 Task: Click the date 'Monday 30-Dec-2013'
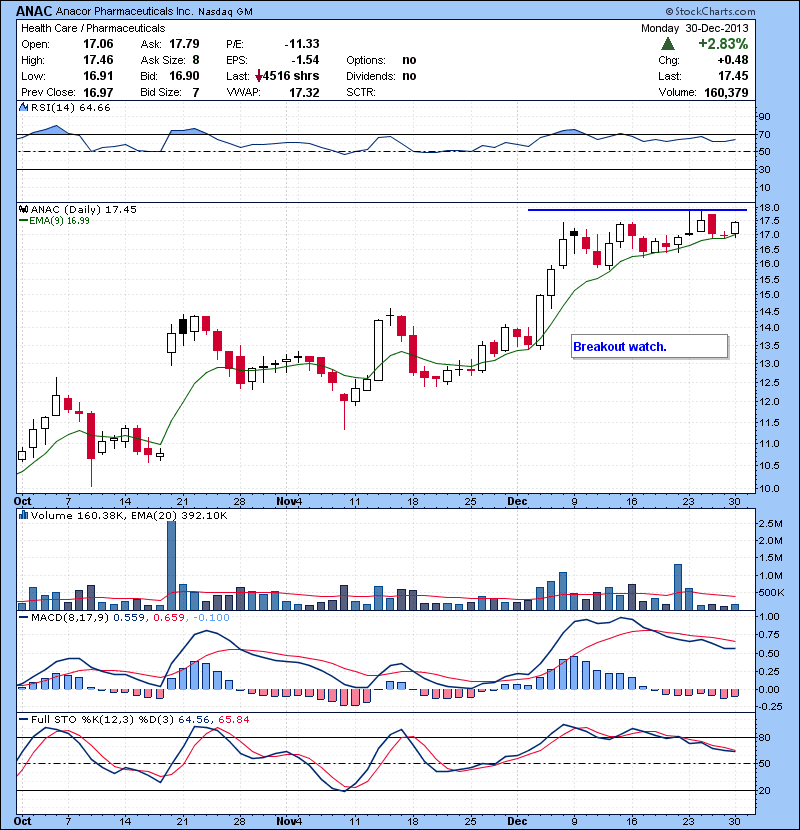(x=695, y=28)
